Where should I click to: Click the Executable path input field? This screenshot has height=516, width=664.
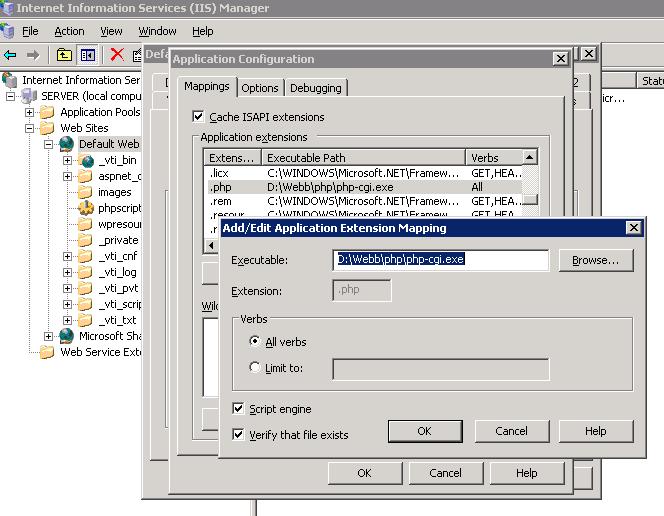click(x=440, y=259)
